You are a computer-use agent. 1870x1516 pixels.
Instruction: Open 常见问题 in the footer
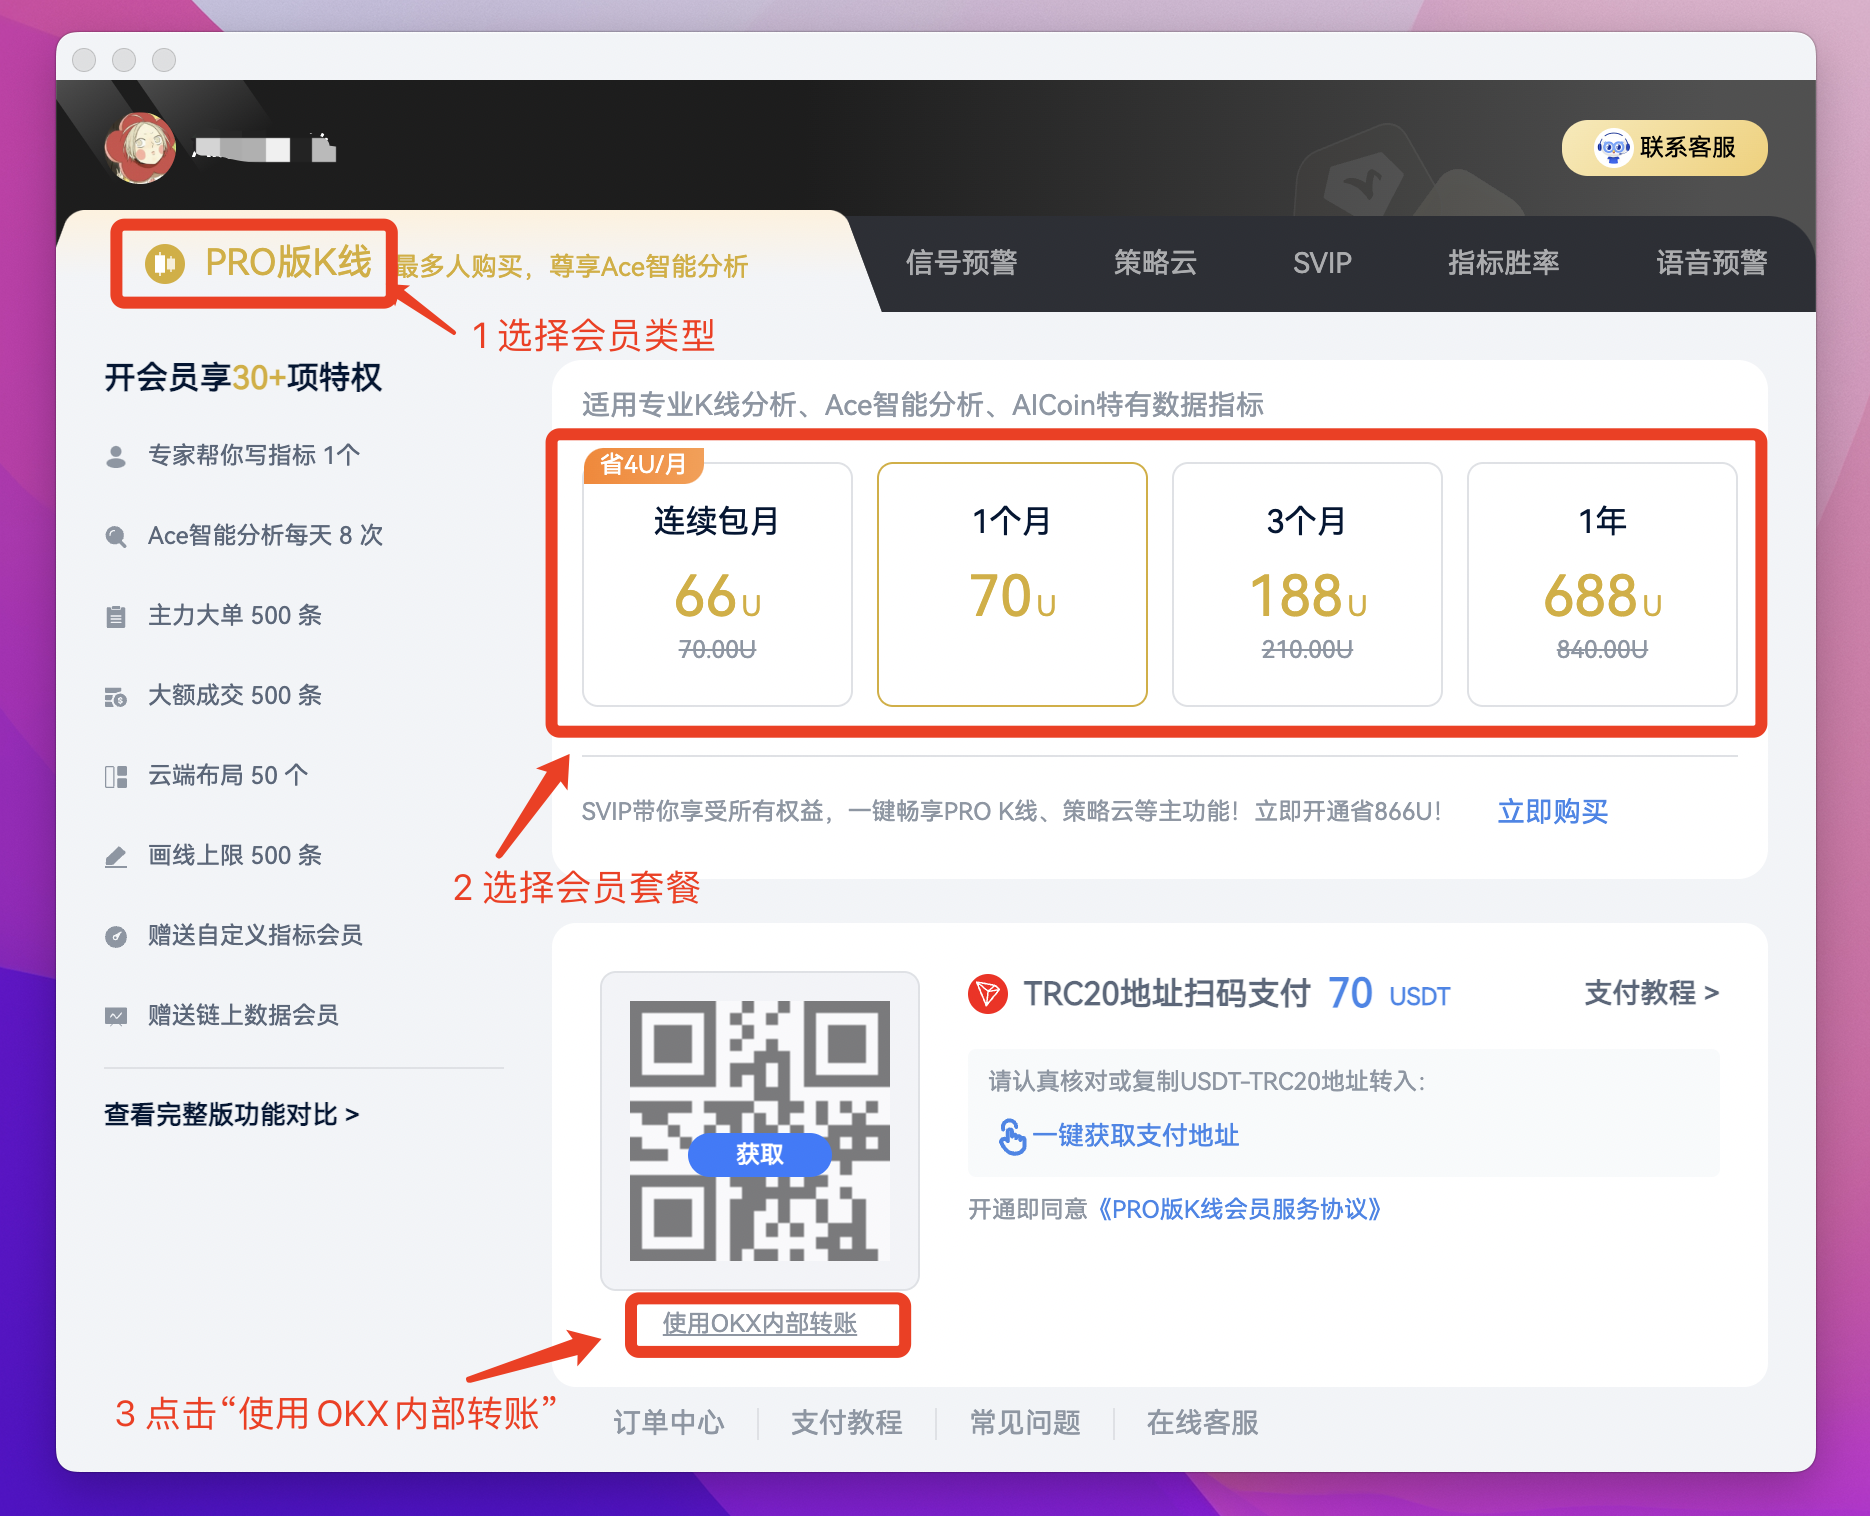(x=1025, y=1422)
